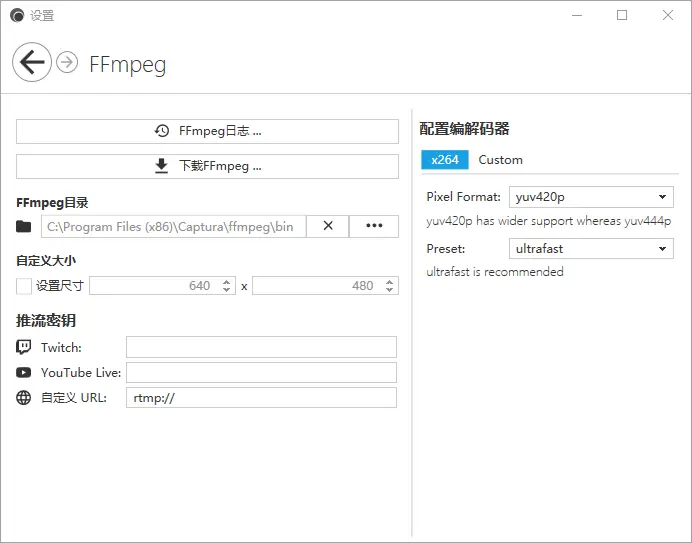The image size is (692, 543).
Task: Click the 'ultrafast is recommended' hint text
Action: pyautogui.click(x=495, y=272)
